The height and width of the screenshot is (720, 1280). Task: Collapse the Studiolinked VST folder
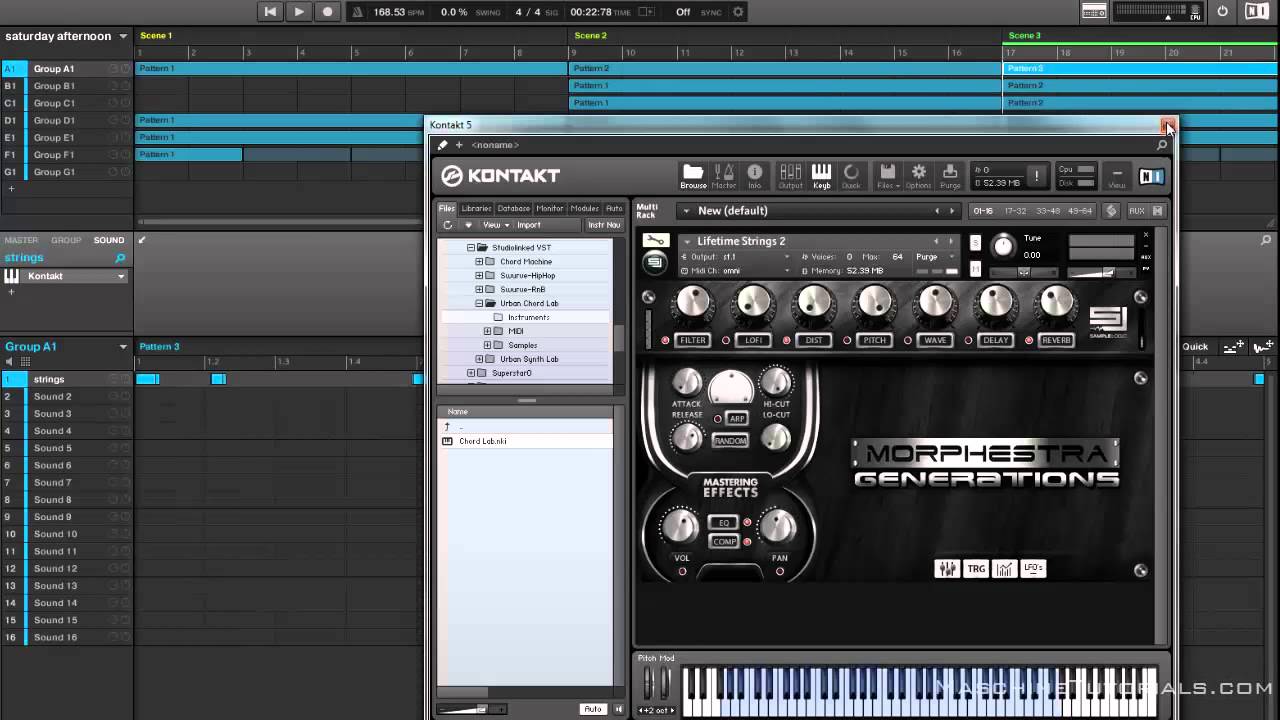pos(471,247)
